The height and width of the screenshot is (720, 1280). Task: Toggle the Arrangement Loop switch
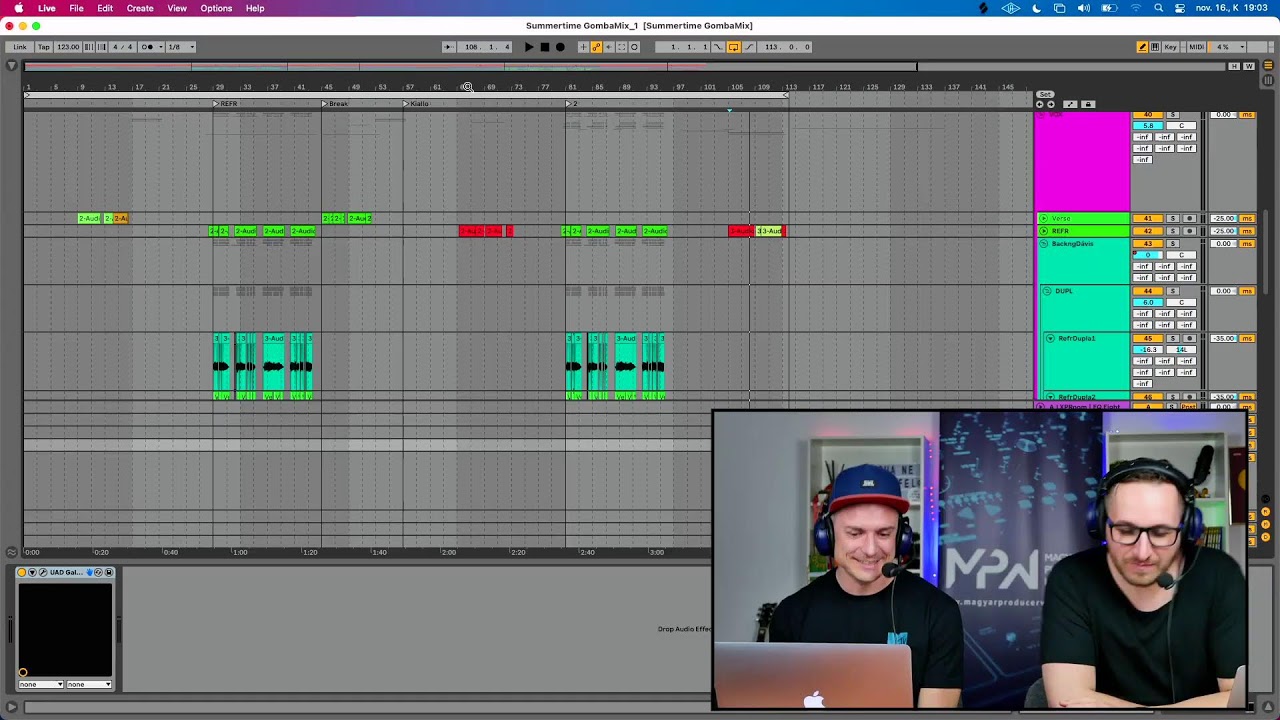733,47
